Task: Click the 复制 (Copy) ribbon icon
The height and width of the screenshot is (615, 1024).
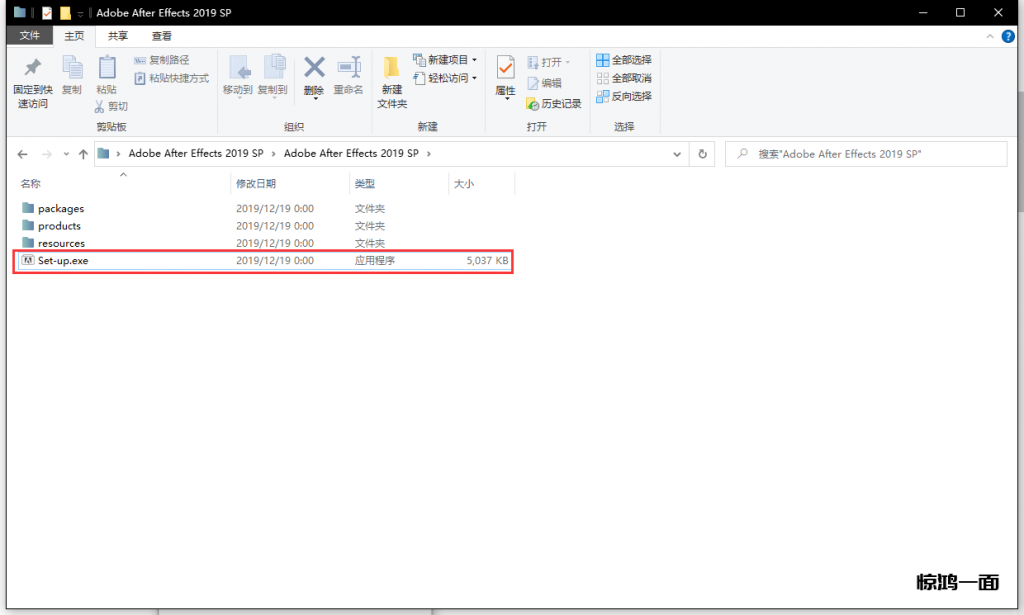Action: pyautogui.click(x=72, y=68)
